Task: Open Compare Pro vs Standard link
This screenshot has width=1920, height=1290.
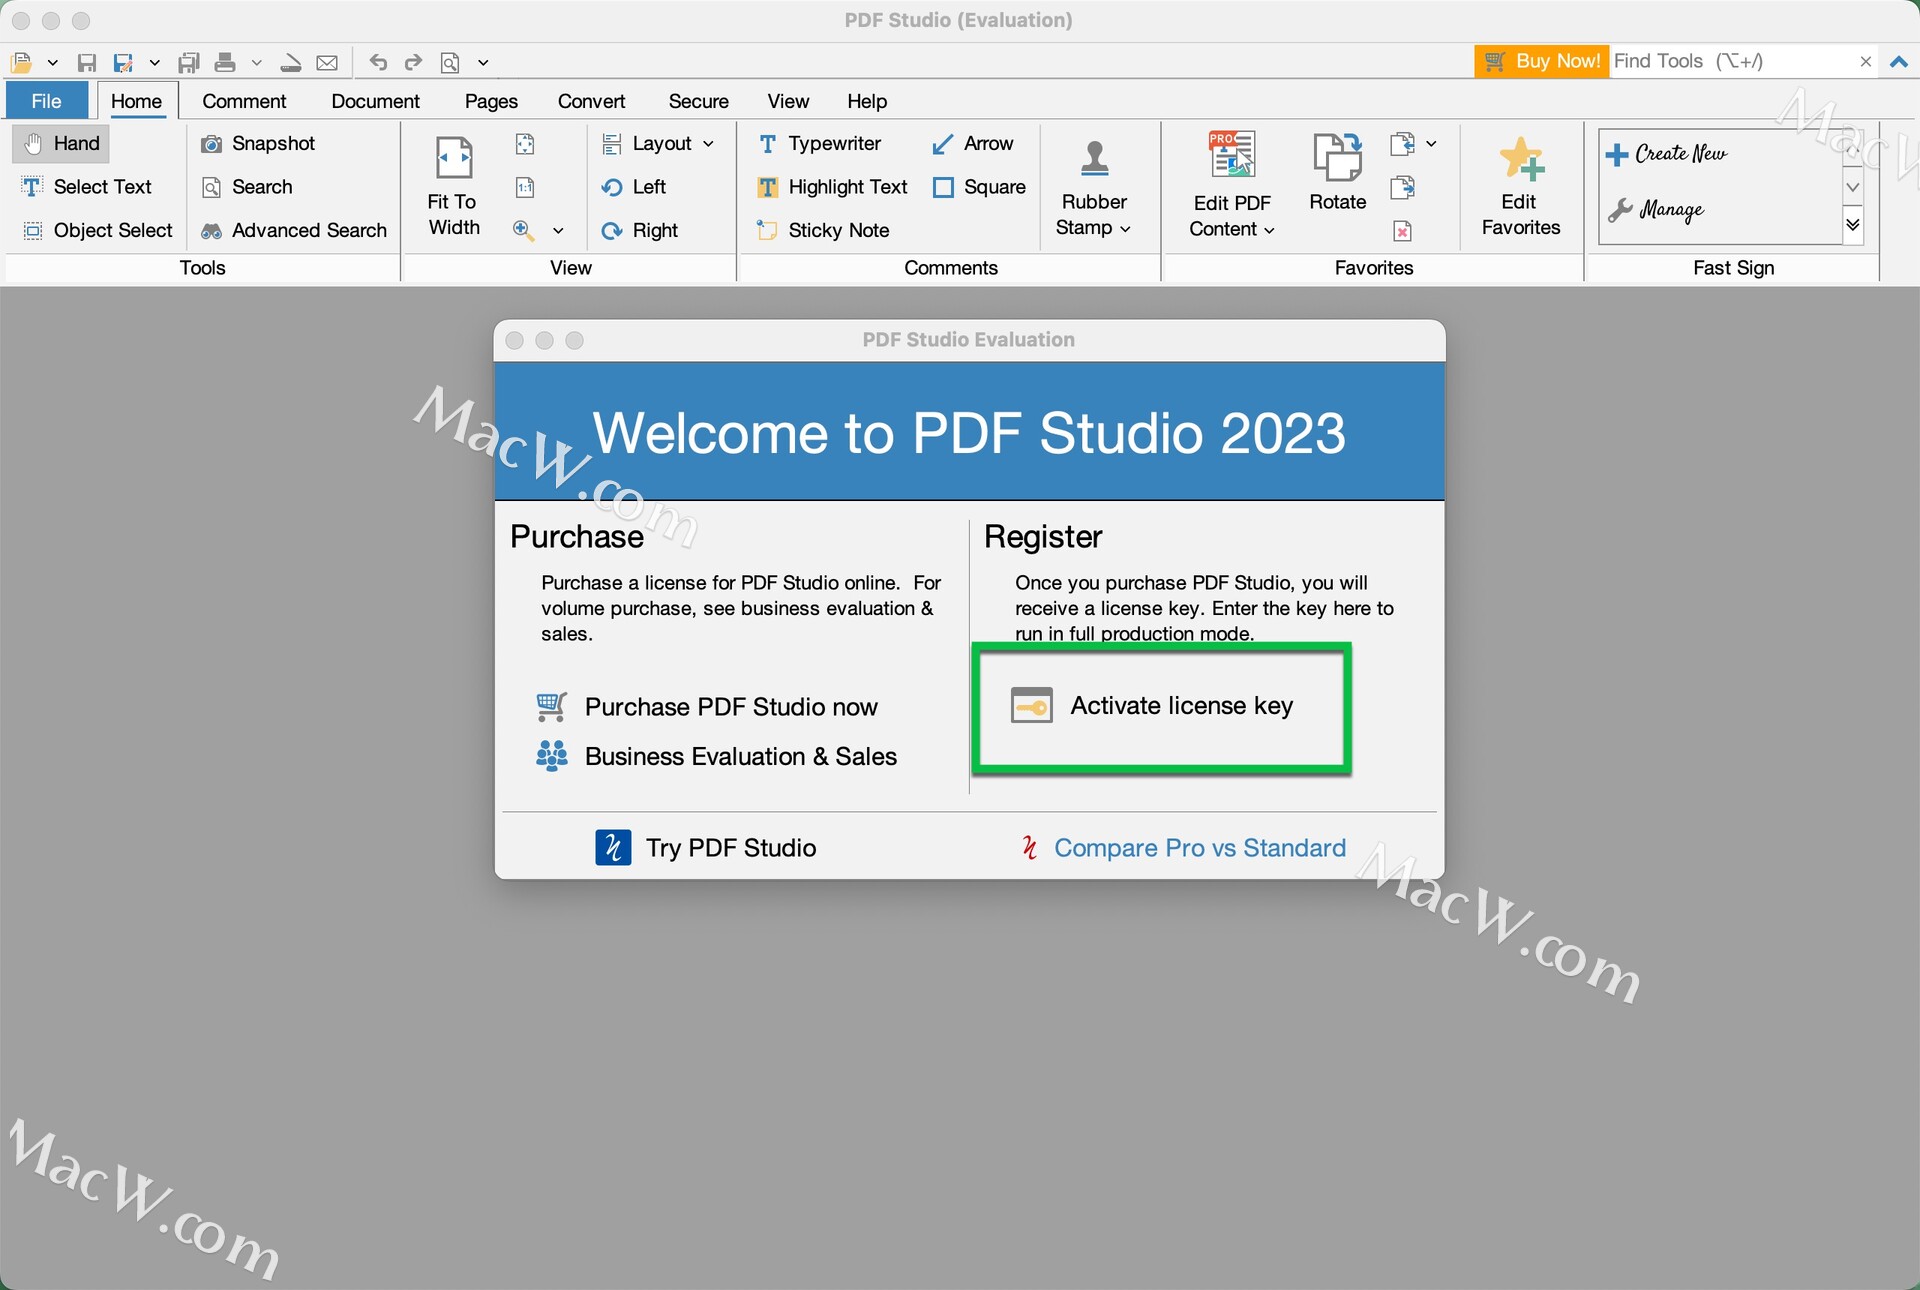Action: (x=1184, y=848)
